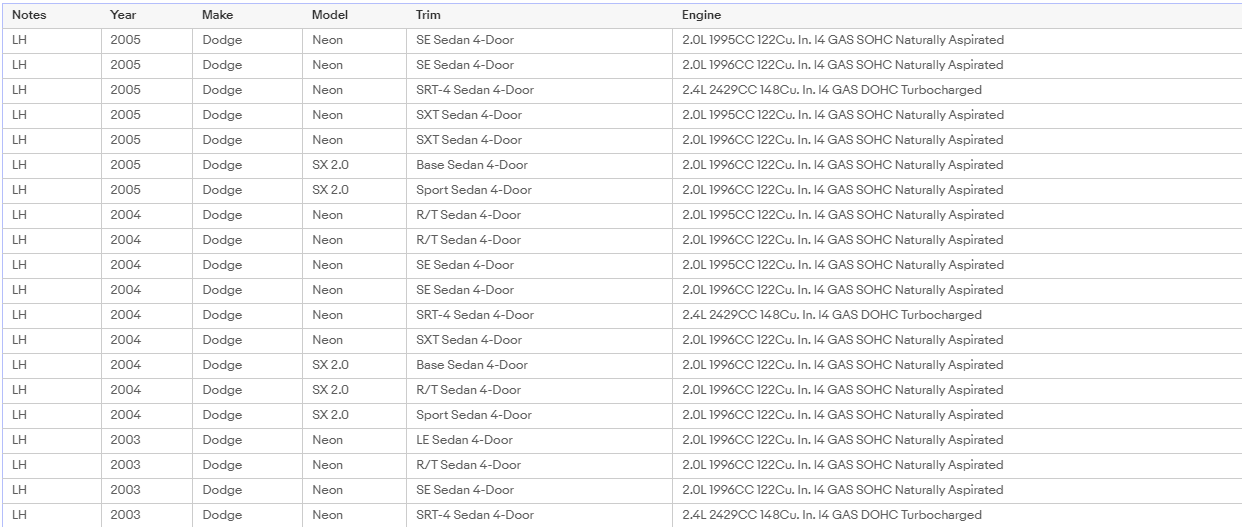
Task: Click 2004 SXT Sedan 4-Door trim cell
Action: (539, 340)
